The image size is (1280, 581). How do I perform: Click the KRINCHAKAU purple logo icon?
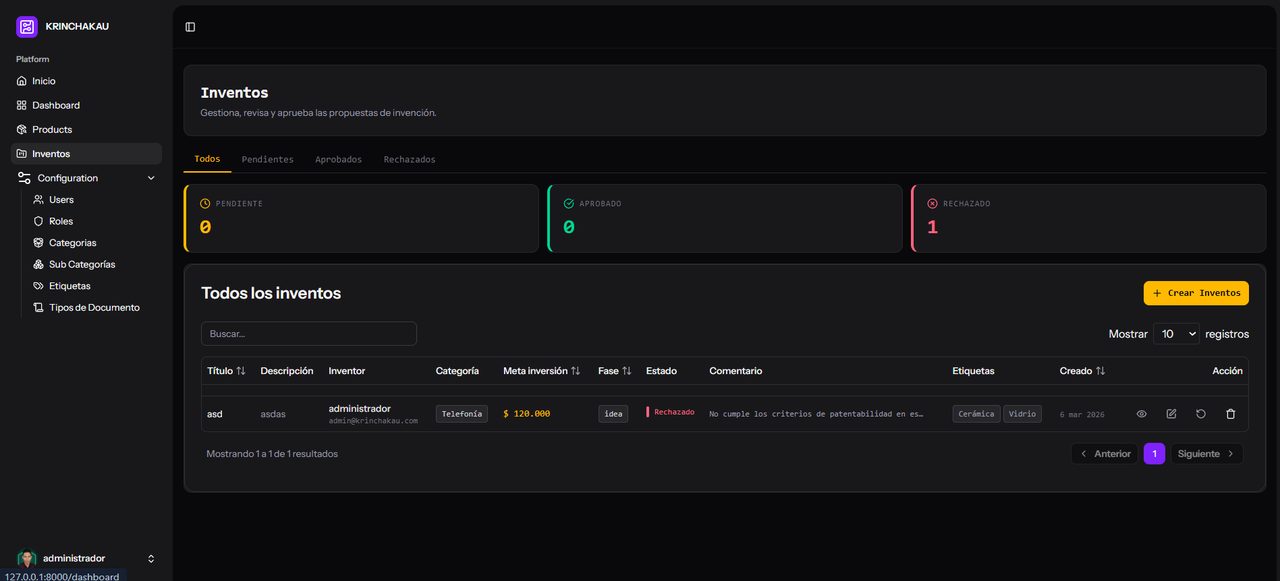(x=27, y=27)
